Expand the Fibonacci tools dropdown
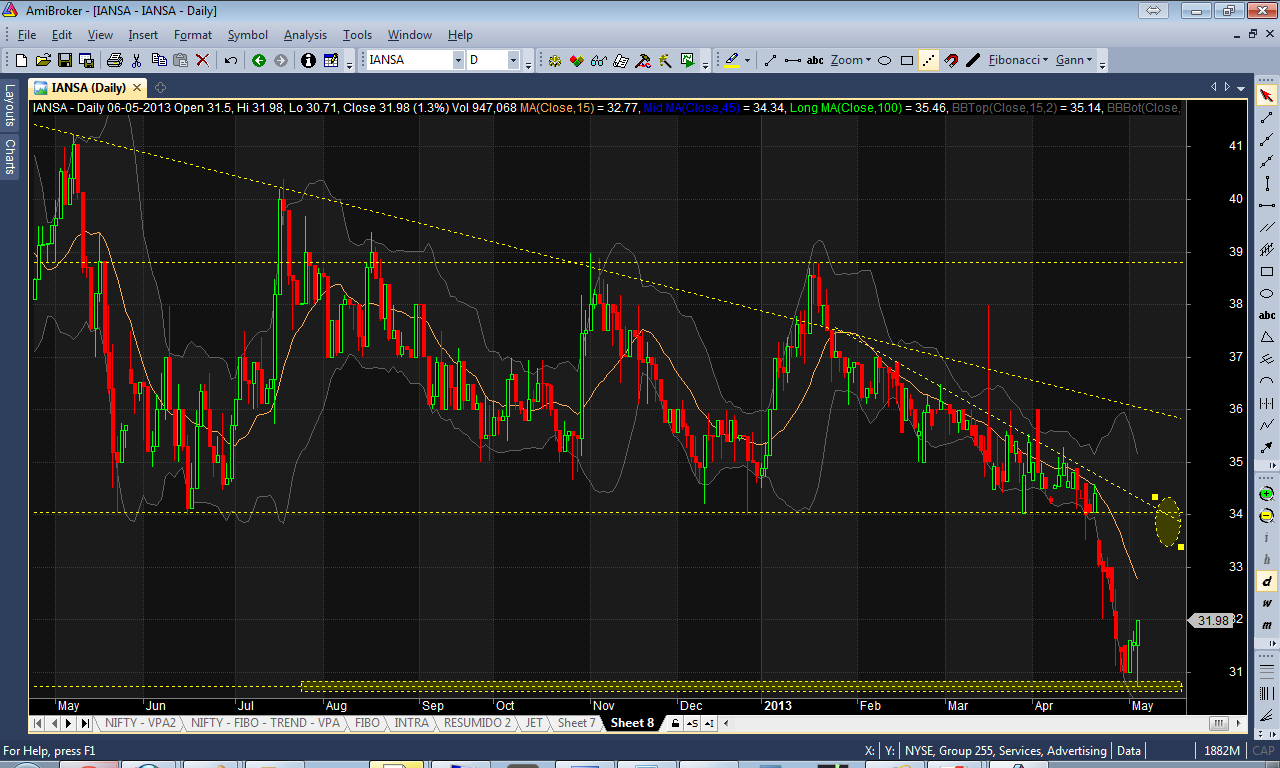Image resolution: width=1280 pixels, height=768 pixels. (x=1018, y=60)
